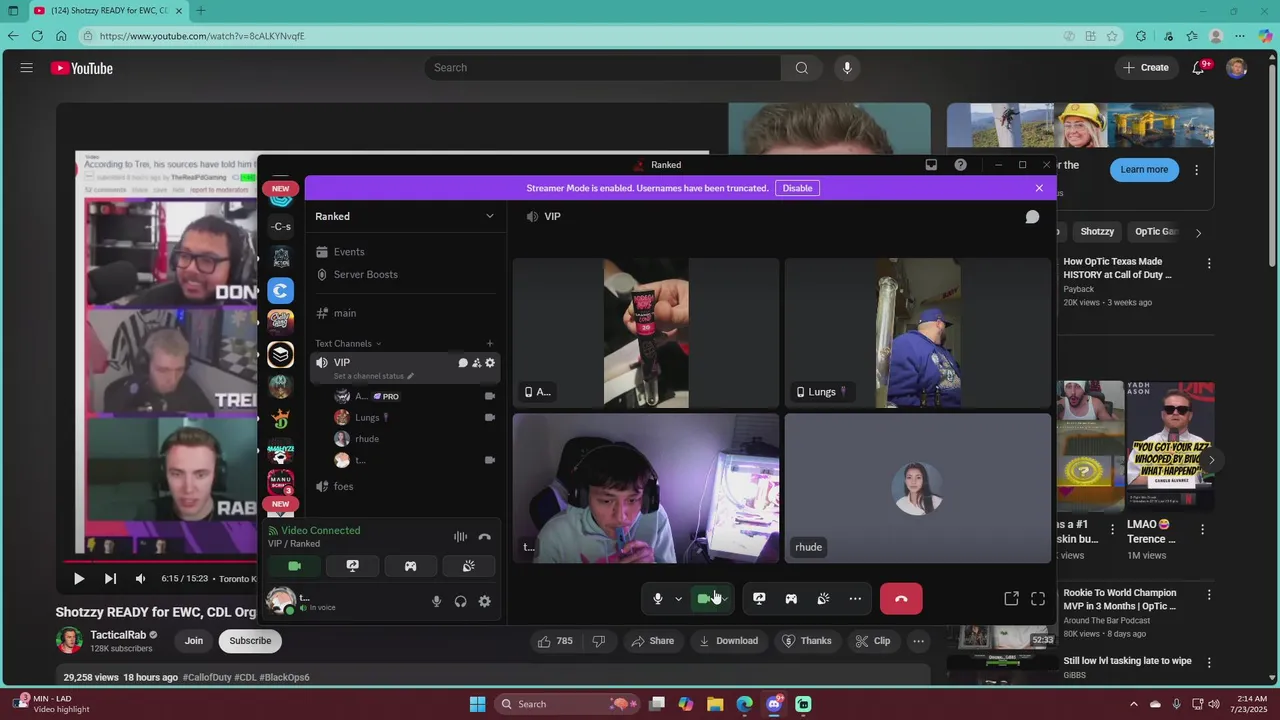Viewport: 1280px width, 720px height.
Task: Search YouTube with your voice
Action: pos(847,68)
